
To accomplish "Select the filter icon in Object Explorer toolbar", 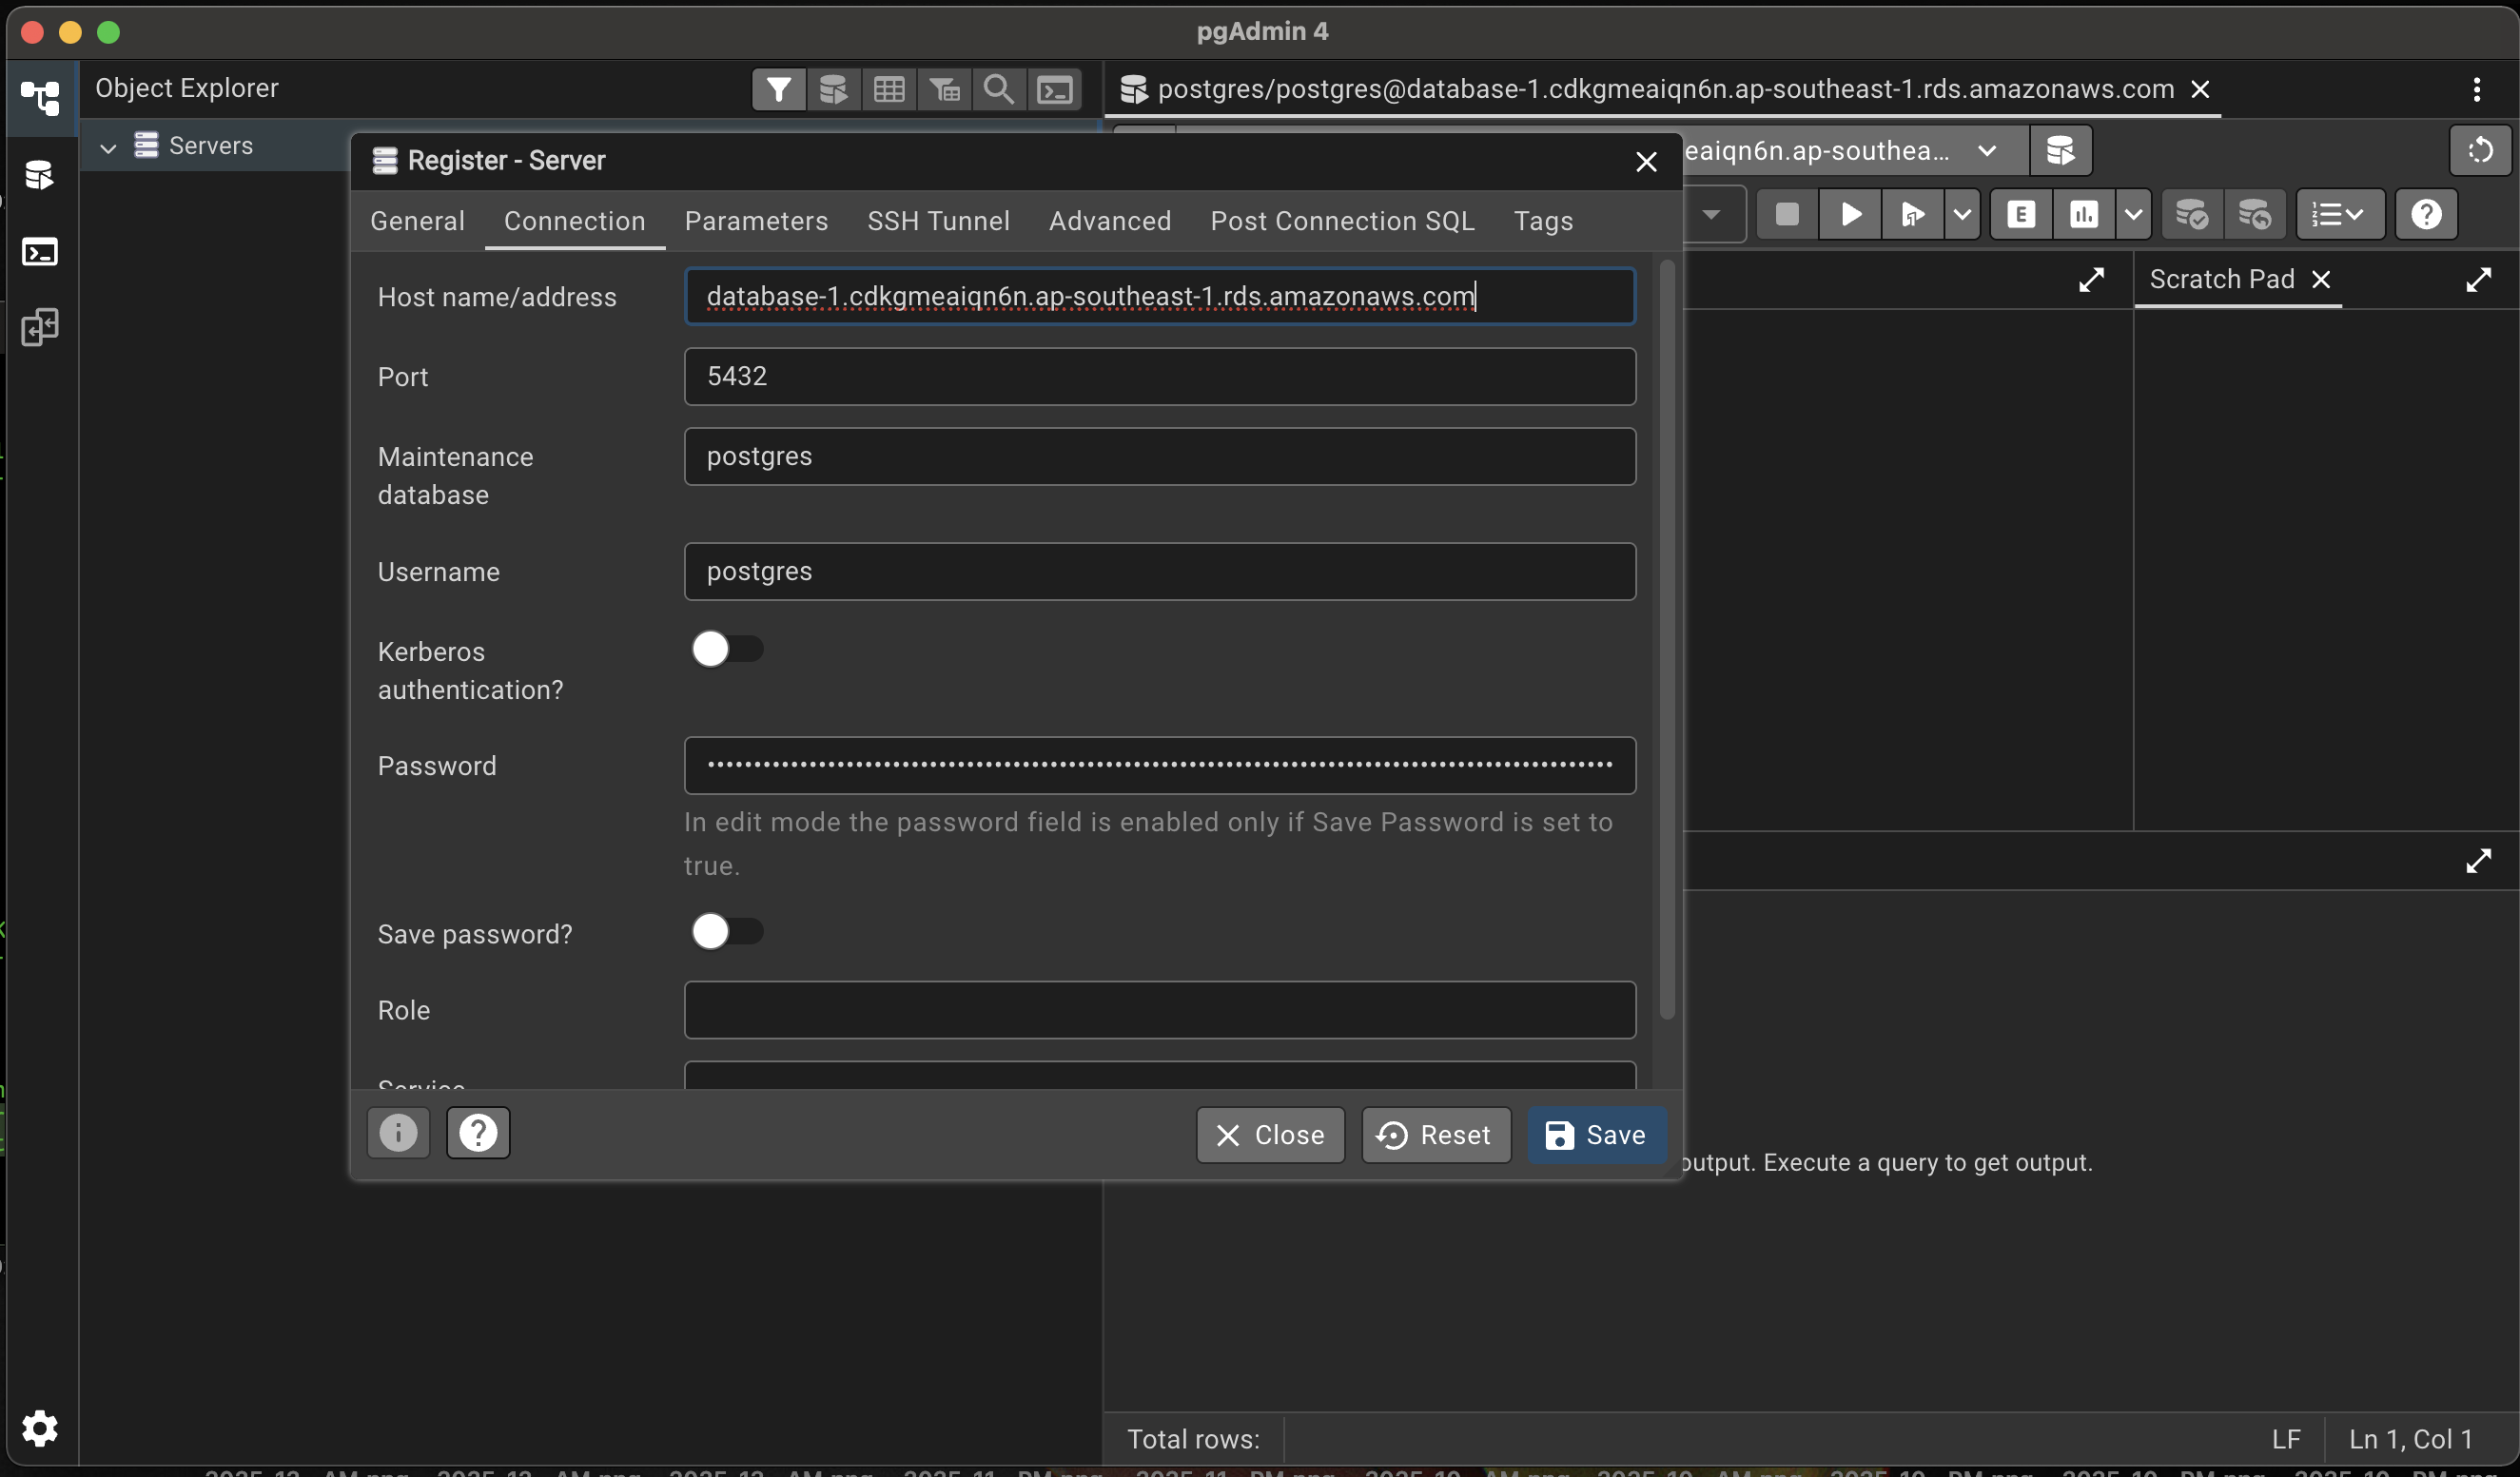I will (779, 89).
